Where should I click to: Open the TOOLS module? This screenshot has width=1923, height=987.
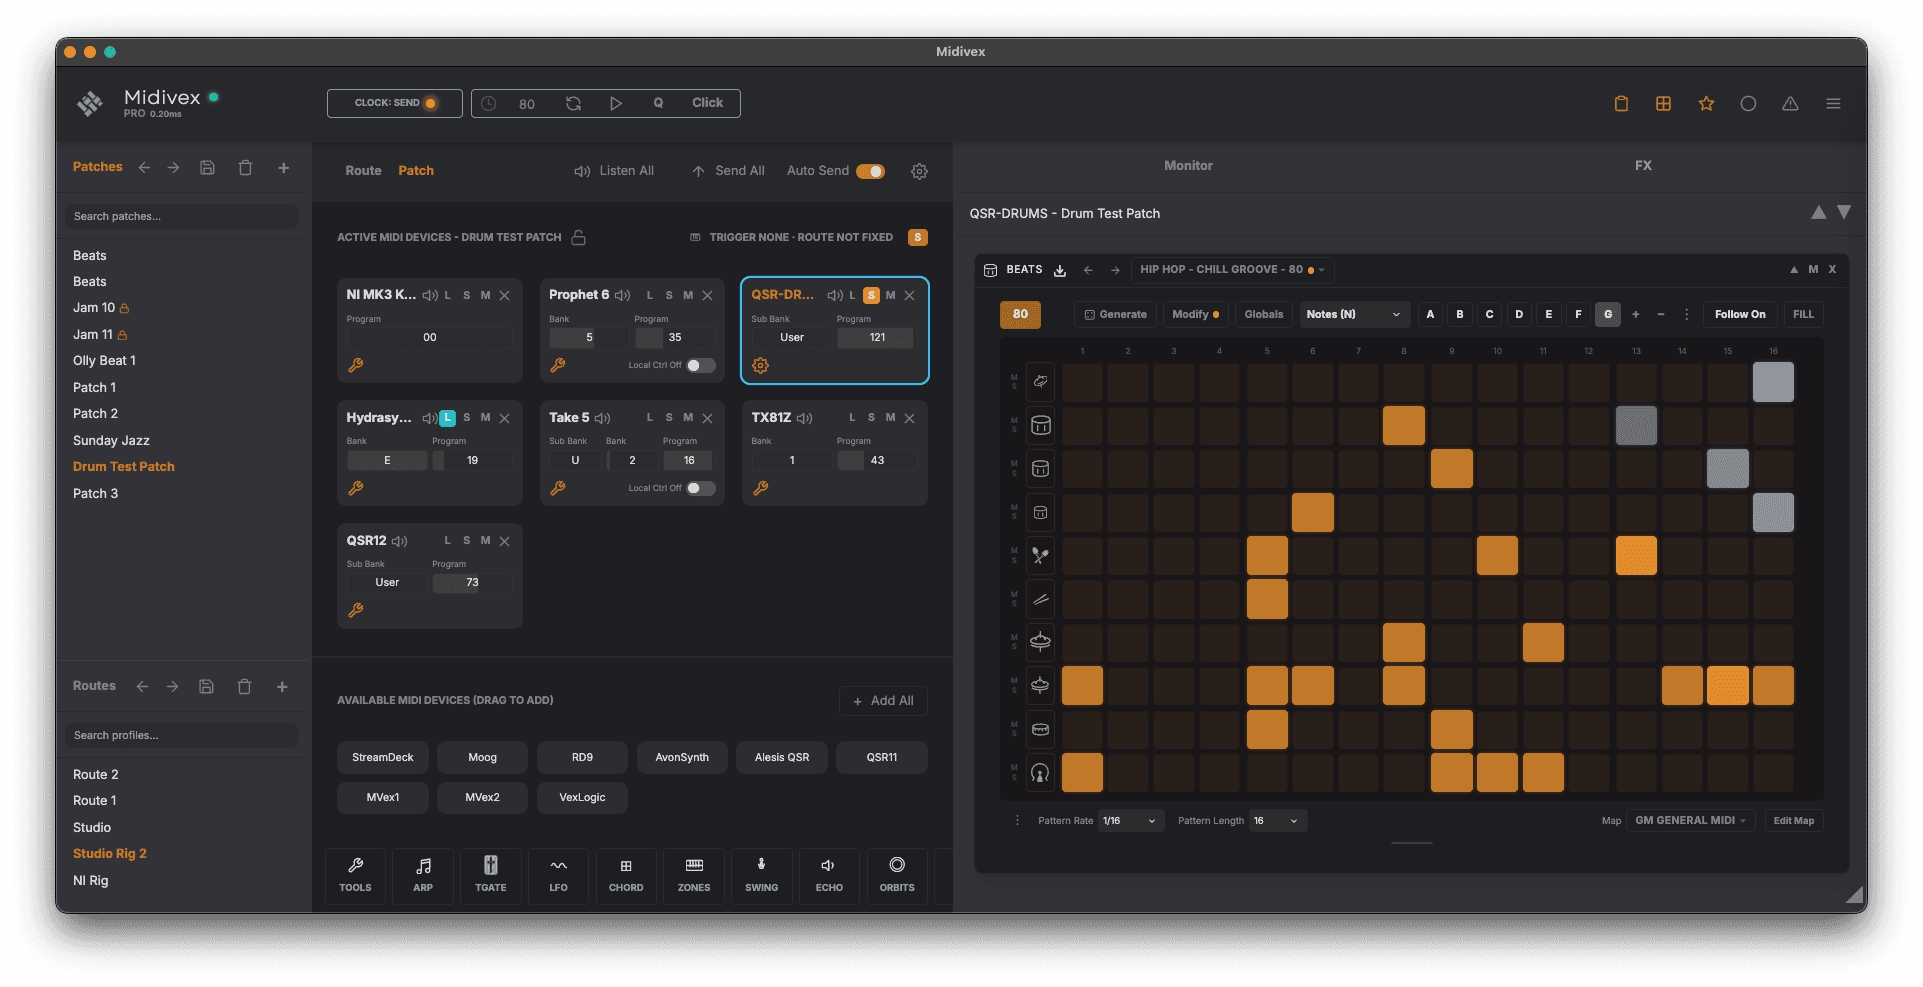(x=355, y=875)
